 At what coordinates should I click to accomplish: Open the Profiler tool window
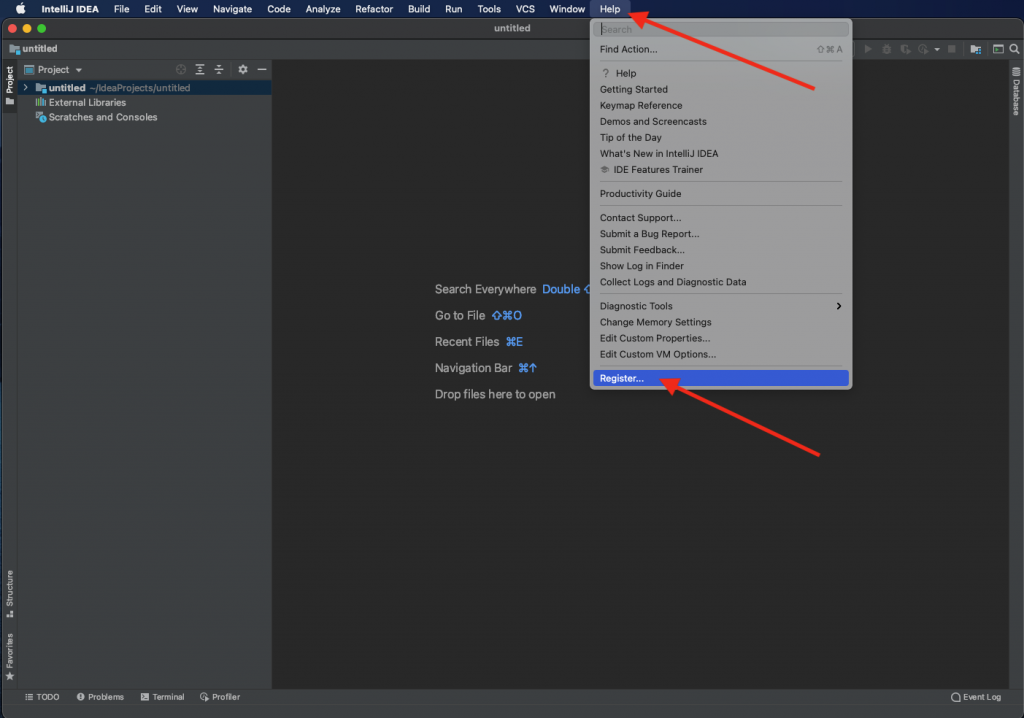click(x=220, y=697)
